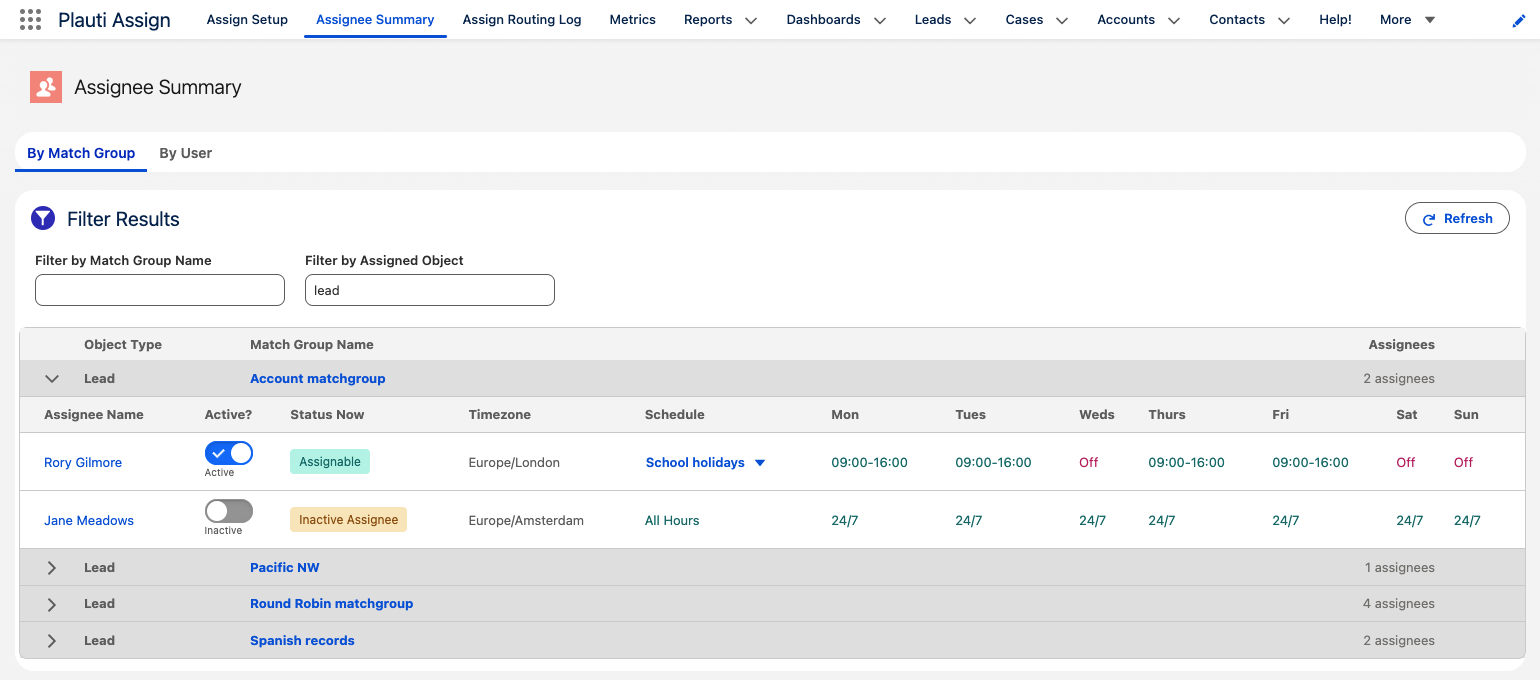The image size is (1540, 680).
Task: Open the Reports tab dropdown chevron
Action: 751,20
